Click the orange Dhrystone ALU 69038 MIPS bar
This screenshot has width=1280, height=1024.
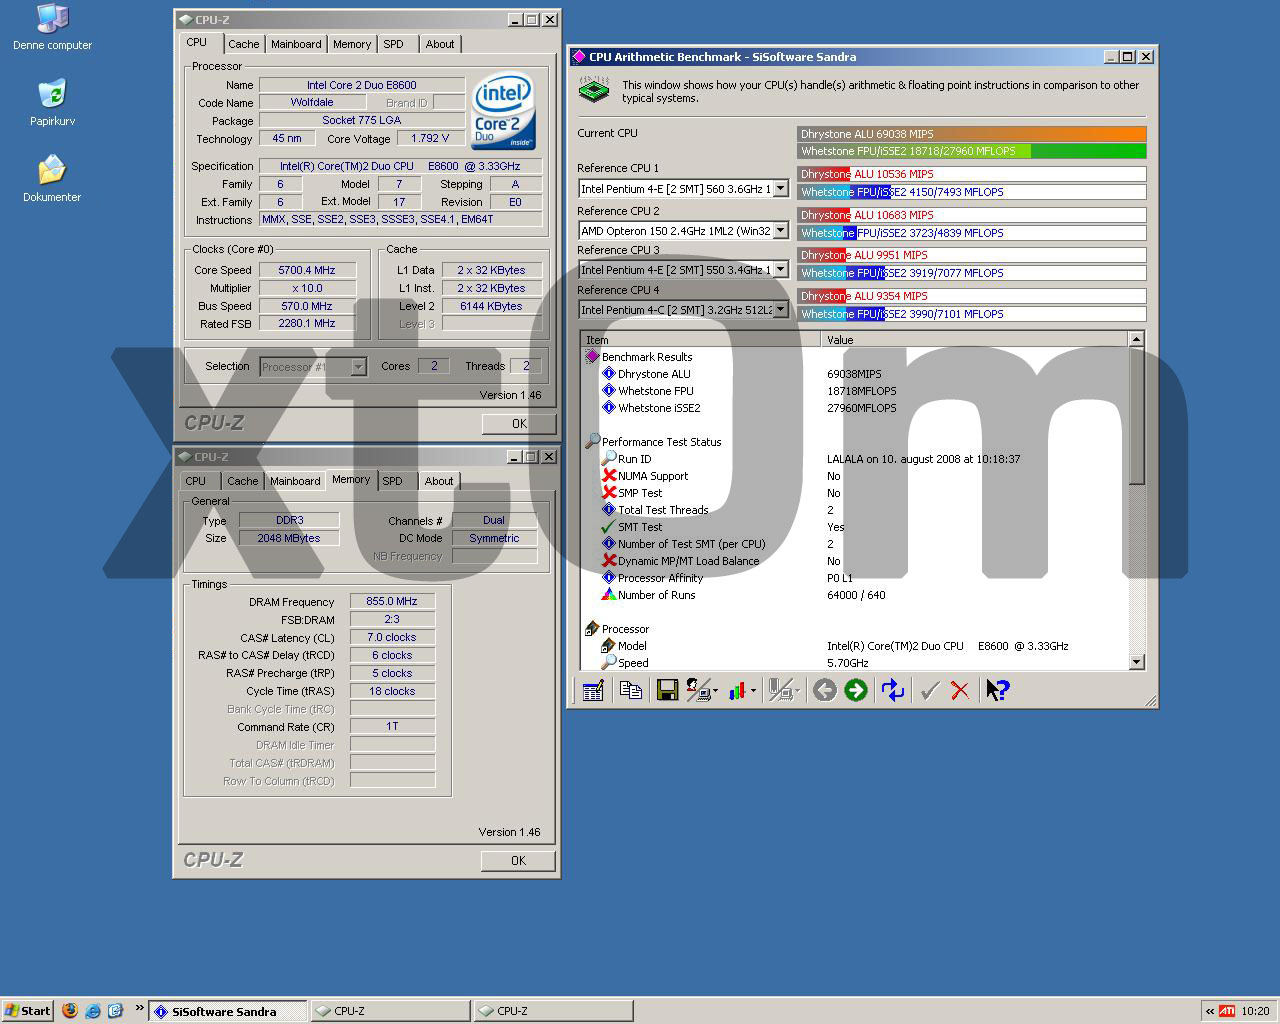coord(971,134)
